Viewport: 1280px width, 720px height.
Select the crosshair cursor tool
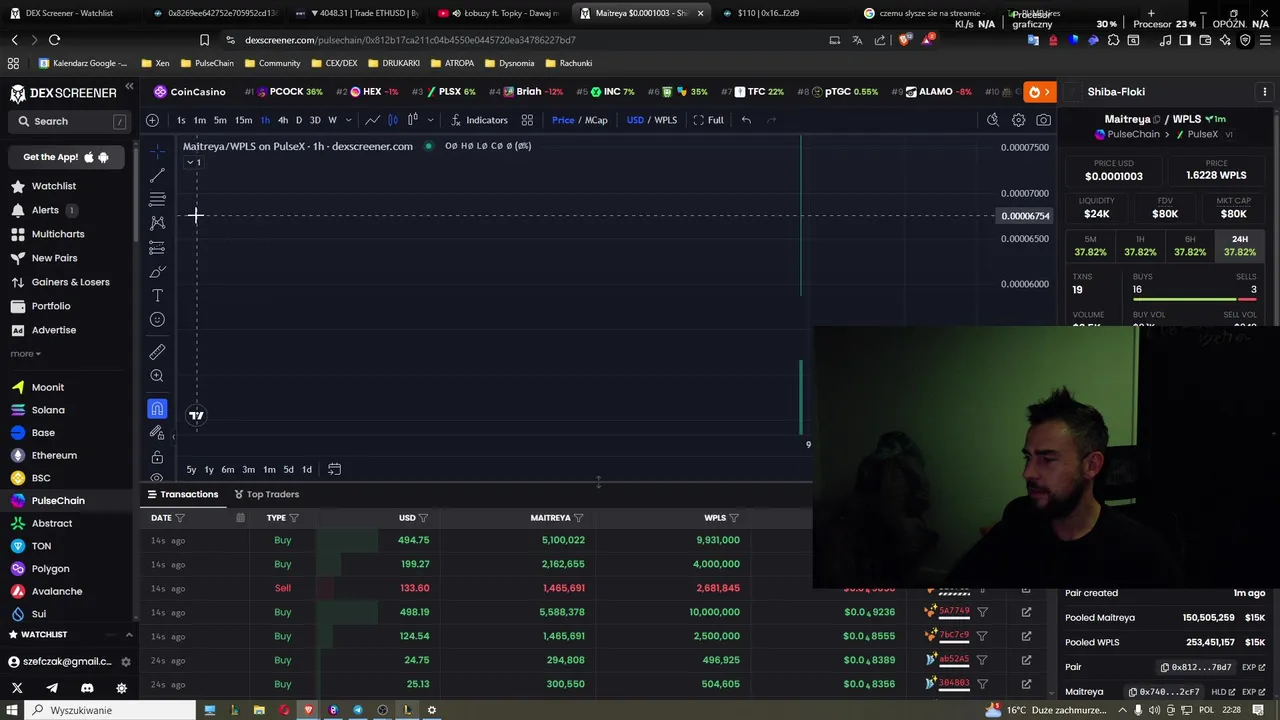pos(157,151)
